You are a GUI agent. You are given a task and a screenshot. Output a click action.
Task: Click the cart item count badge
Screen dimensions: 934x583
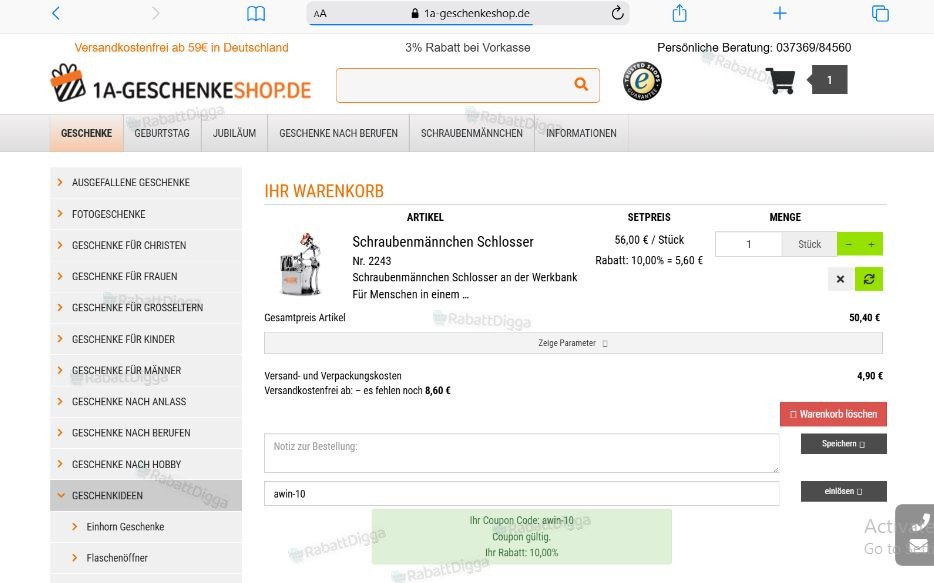click(x=828, y=80)
